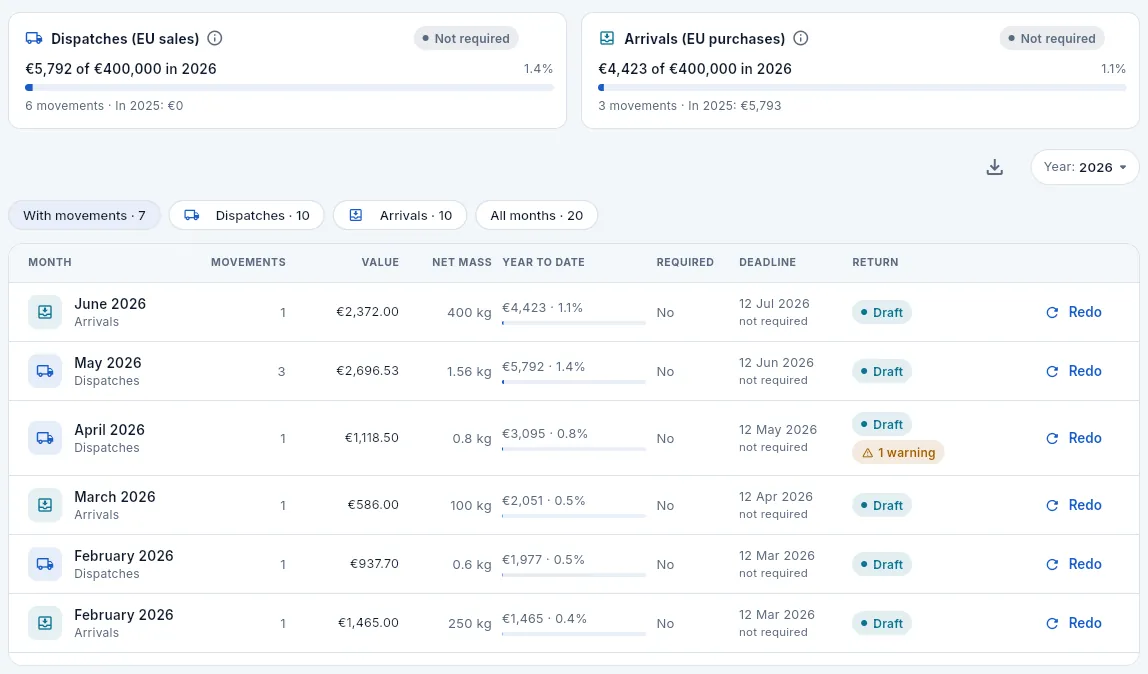Open the Year 2026 dropdown

tap(1084, 168)
